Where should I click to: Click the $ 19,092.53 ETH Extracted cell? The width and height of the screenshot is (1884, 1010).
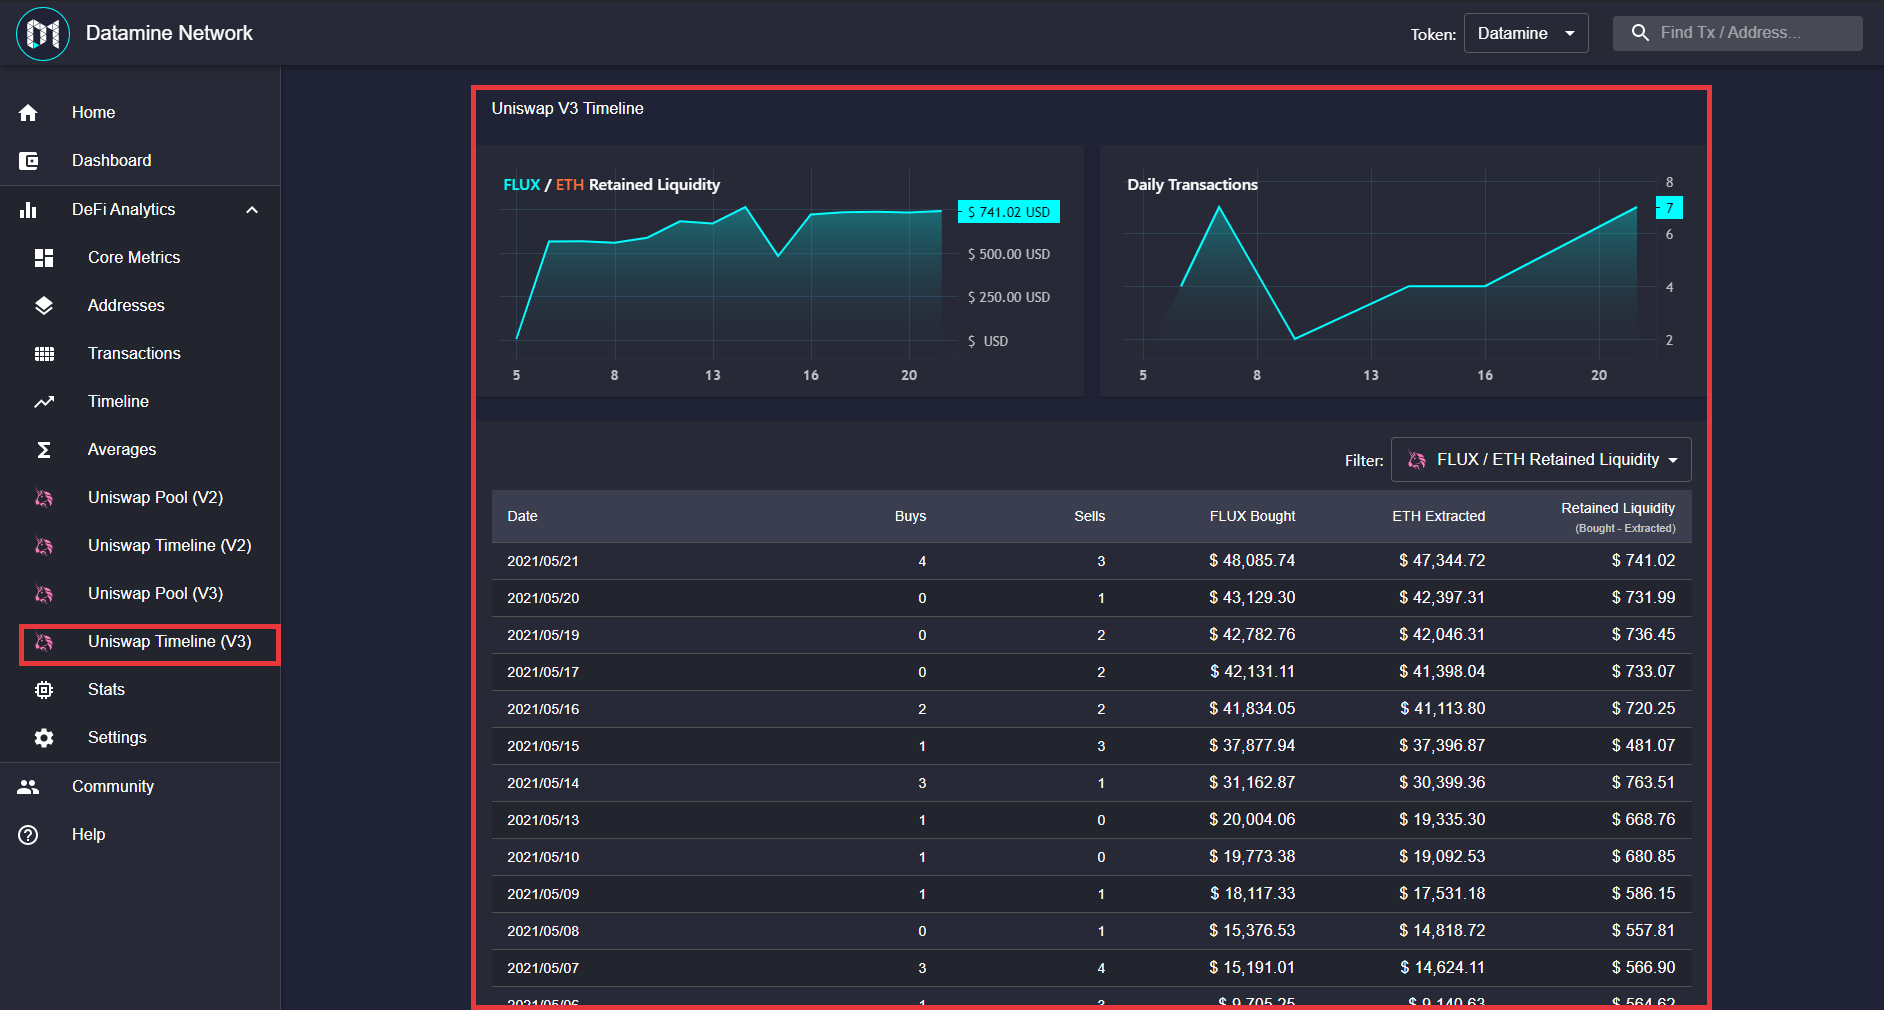coord(1441,857)
